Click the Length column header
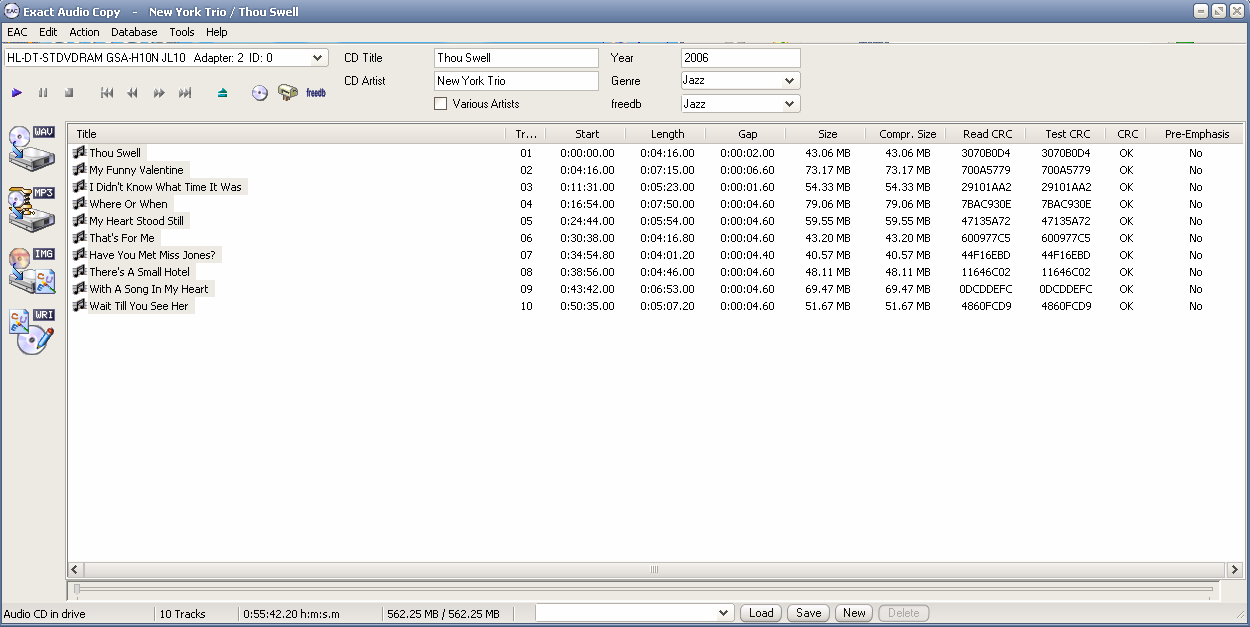Viewport: 1250px width, 627px height. click(667, 134)
